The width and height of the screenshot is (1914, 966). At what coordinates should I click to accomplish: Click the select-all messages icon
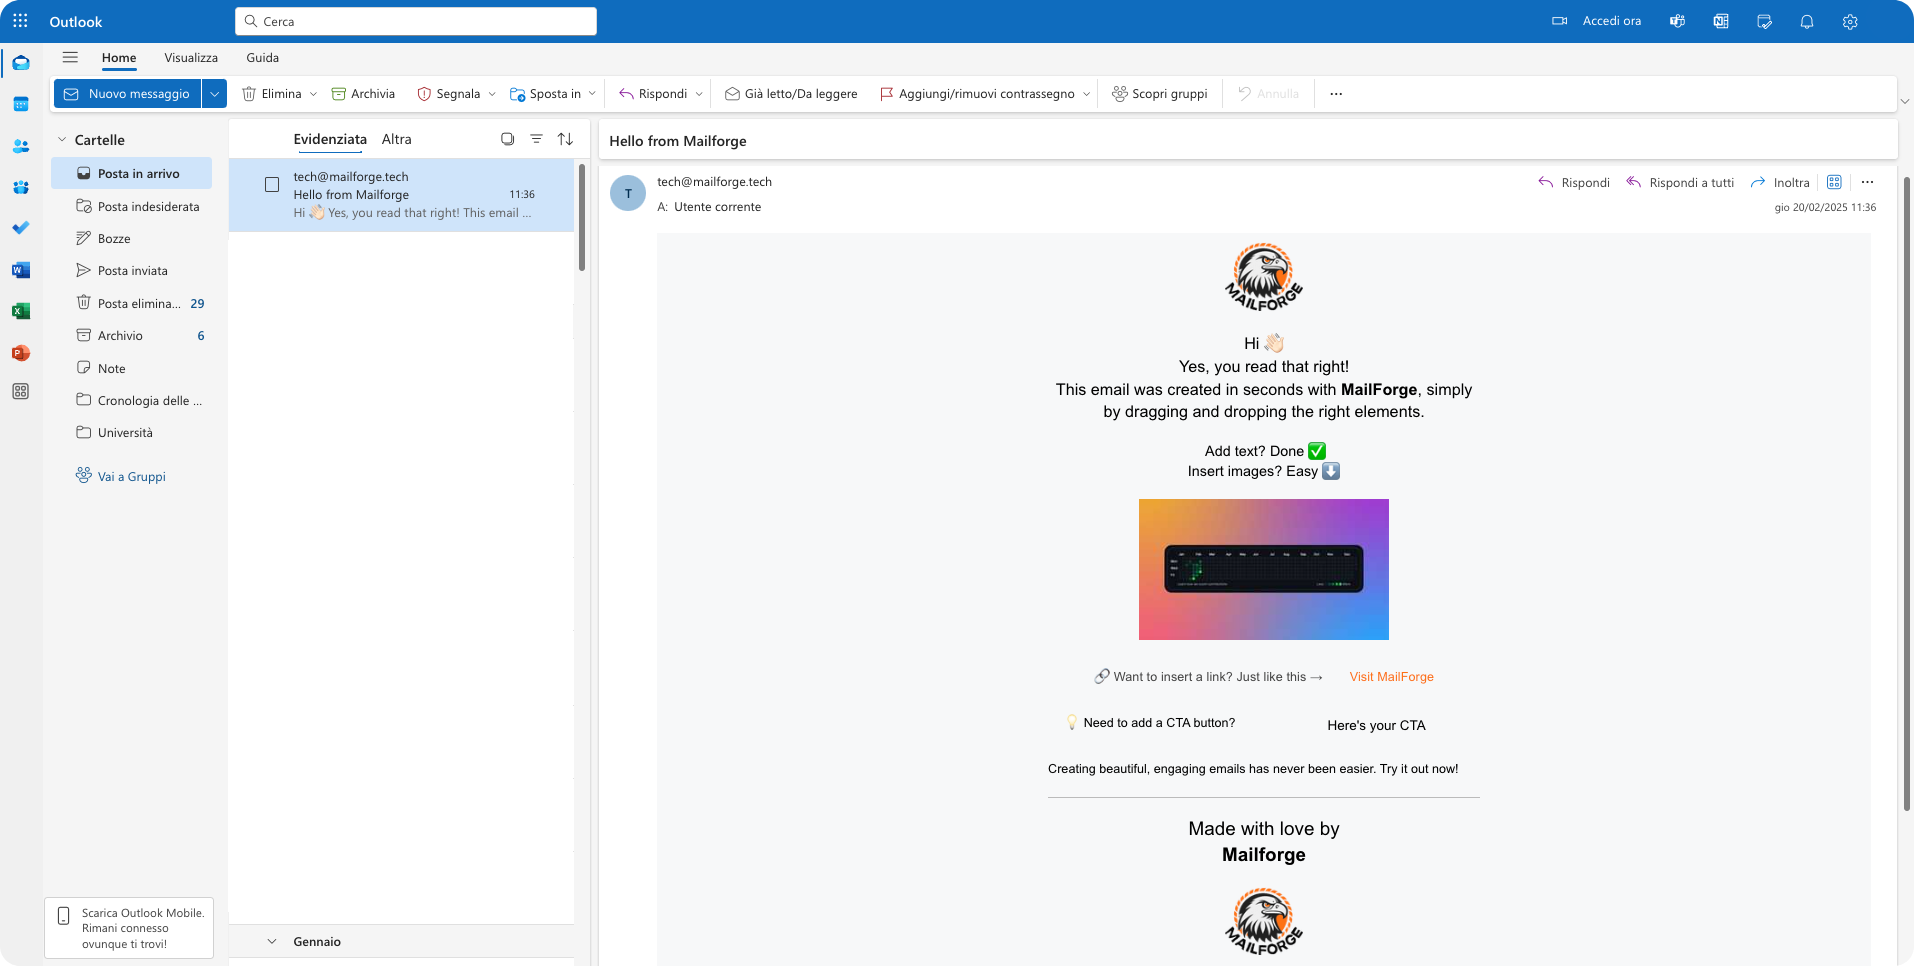click(x=508, y=139)
